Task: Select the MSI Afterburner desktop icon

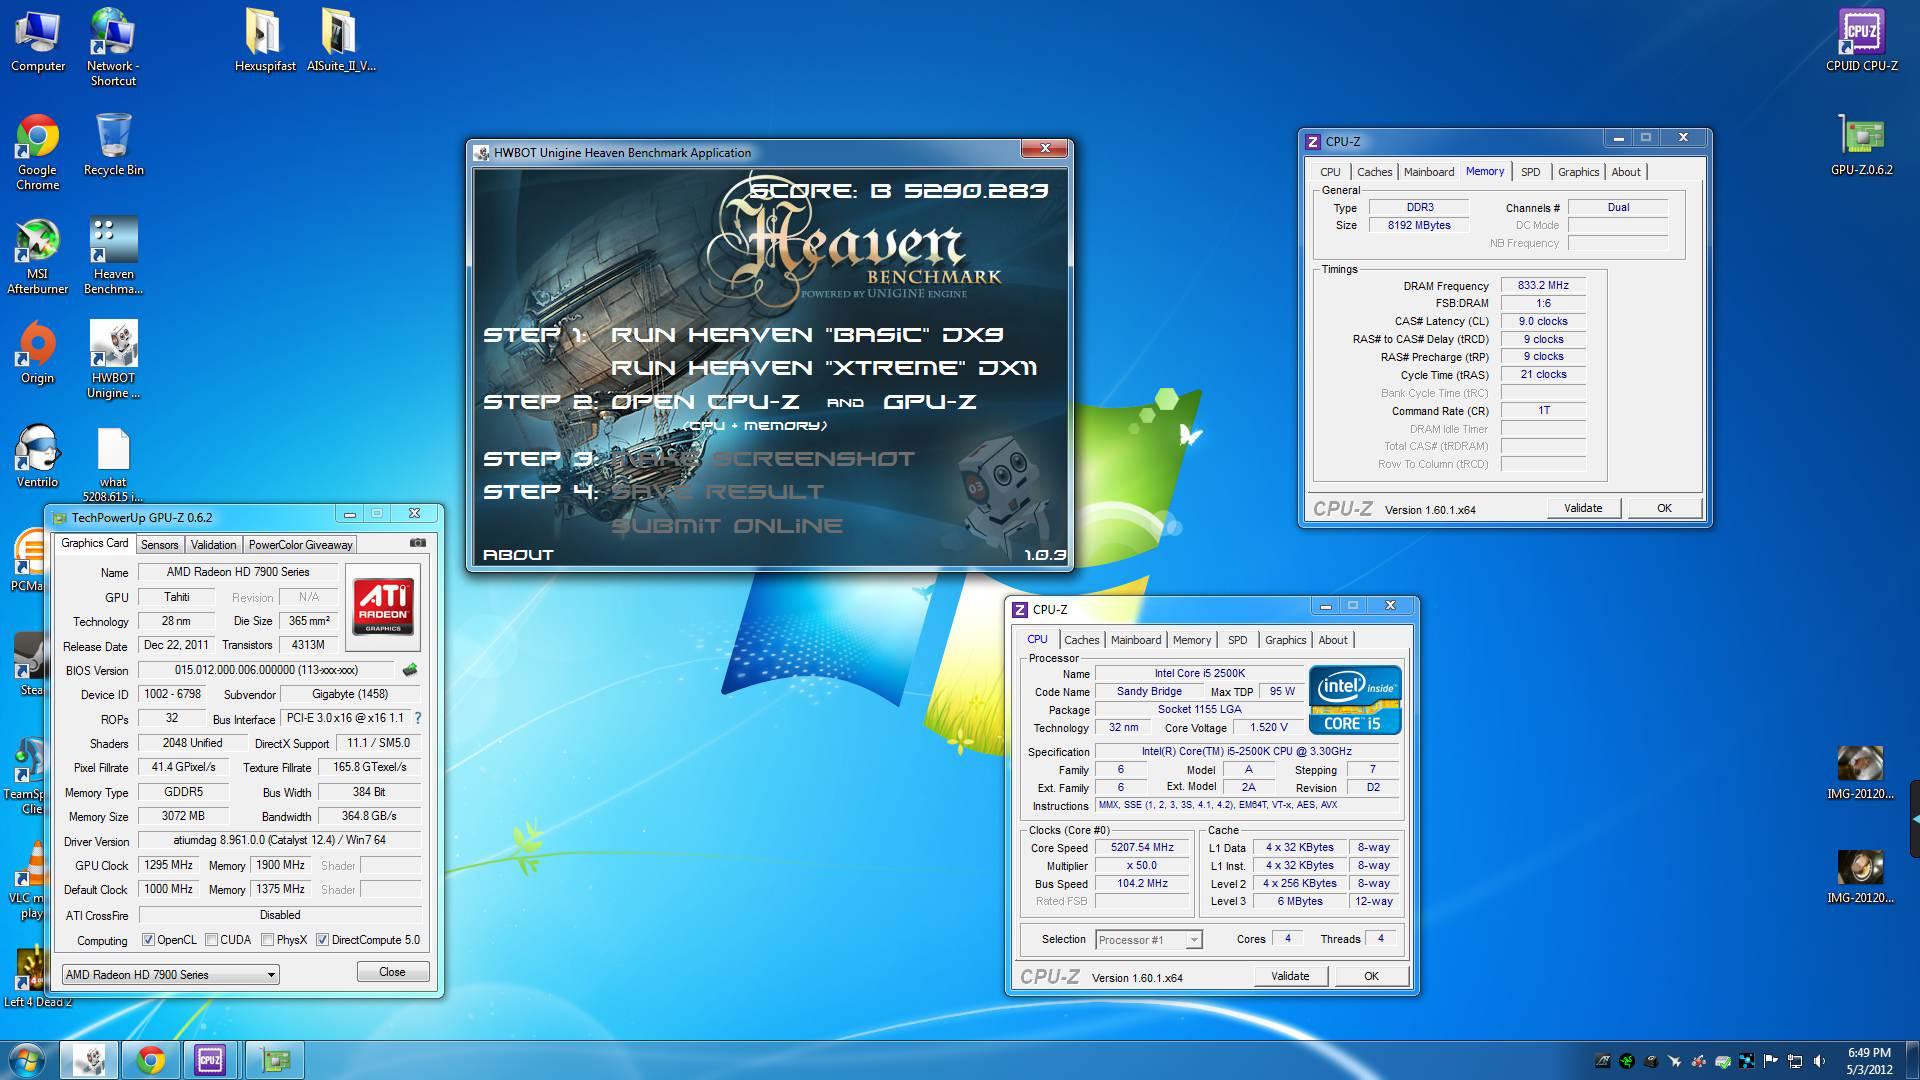Action: click(x=38, y=255)
